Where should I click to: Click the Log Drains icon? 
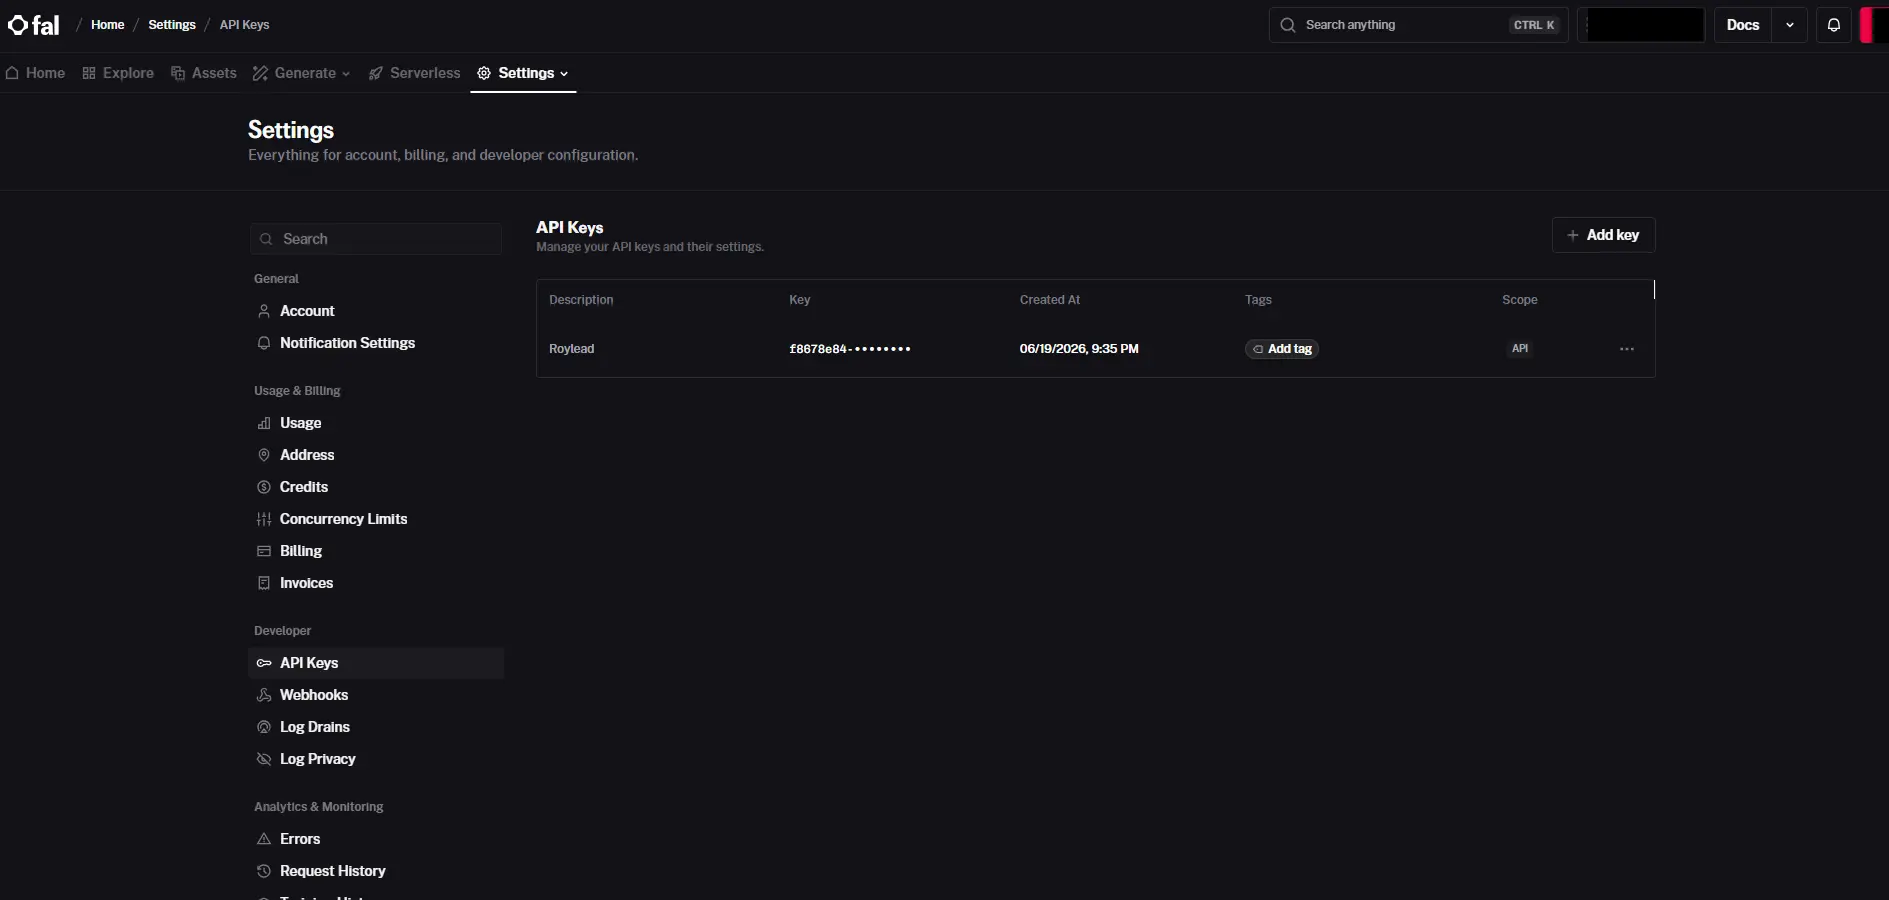coord(264,727)
